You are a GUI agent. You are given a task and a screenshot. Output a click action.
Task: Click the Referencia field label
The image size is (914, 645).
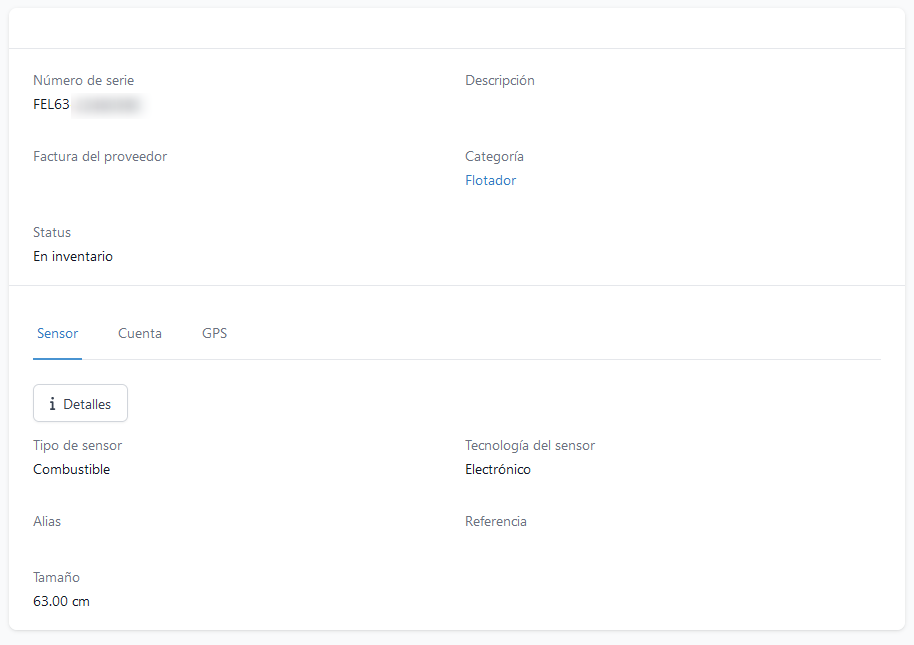495,522
